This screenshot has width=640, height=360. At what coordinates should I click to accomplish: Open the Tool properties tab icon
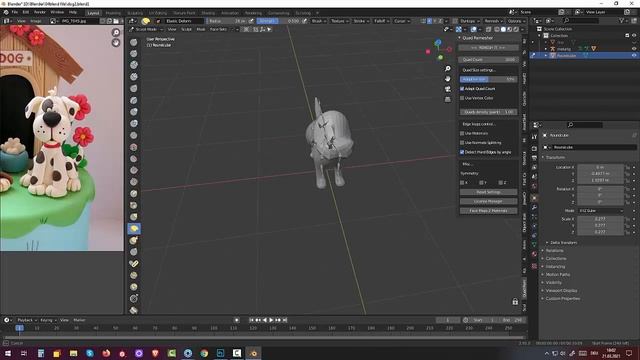pos(534,137)
